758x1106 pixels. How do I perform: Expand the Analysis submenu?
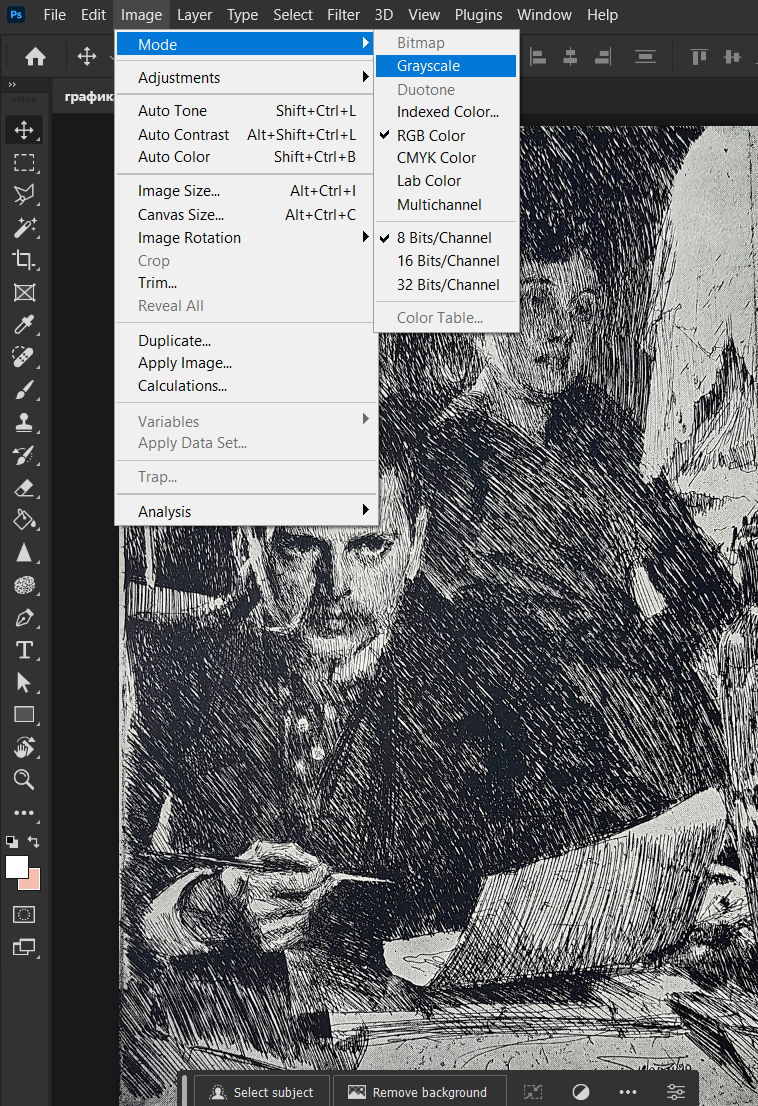pyautogui.click(x=245, y=511)
